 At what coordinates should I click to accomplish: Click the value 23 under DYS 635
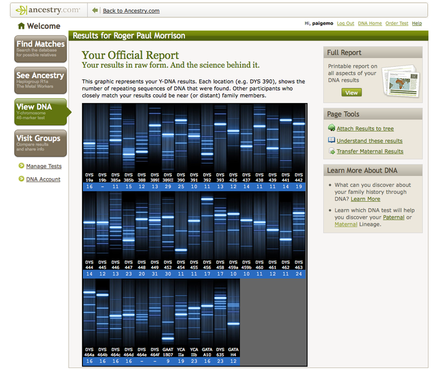pos(220,361)
